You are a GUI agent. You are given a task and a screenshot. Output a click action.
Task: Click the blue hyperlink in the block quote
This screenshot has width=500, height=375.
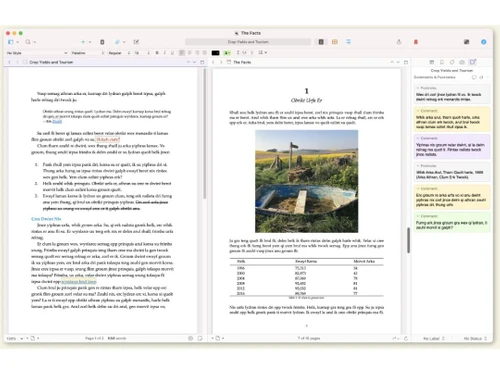57,122
